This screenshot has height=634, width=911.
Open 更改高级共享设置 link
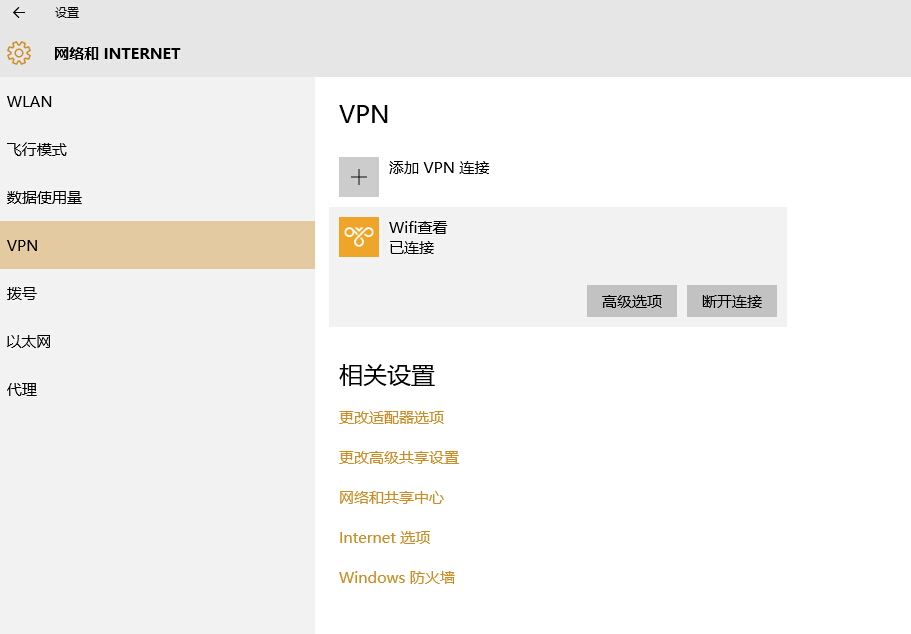click(399, 457)
